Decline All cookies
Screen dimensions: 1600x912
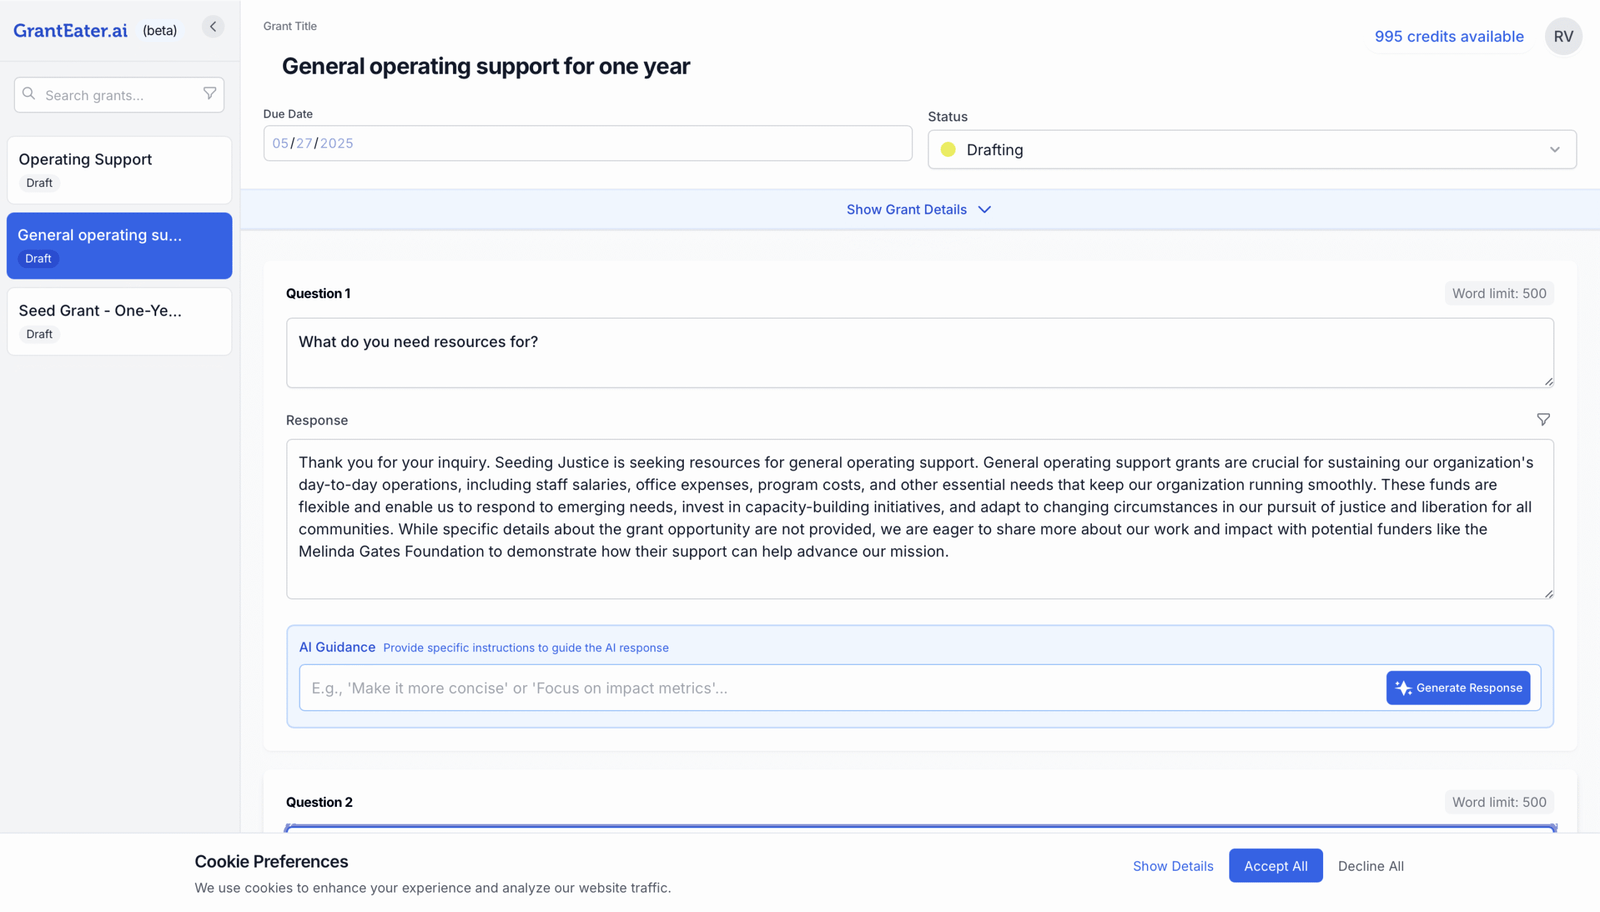pyautogui.click(x=1370, y=866)
